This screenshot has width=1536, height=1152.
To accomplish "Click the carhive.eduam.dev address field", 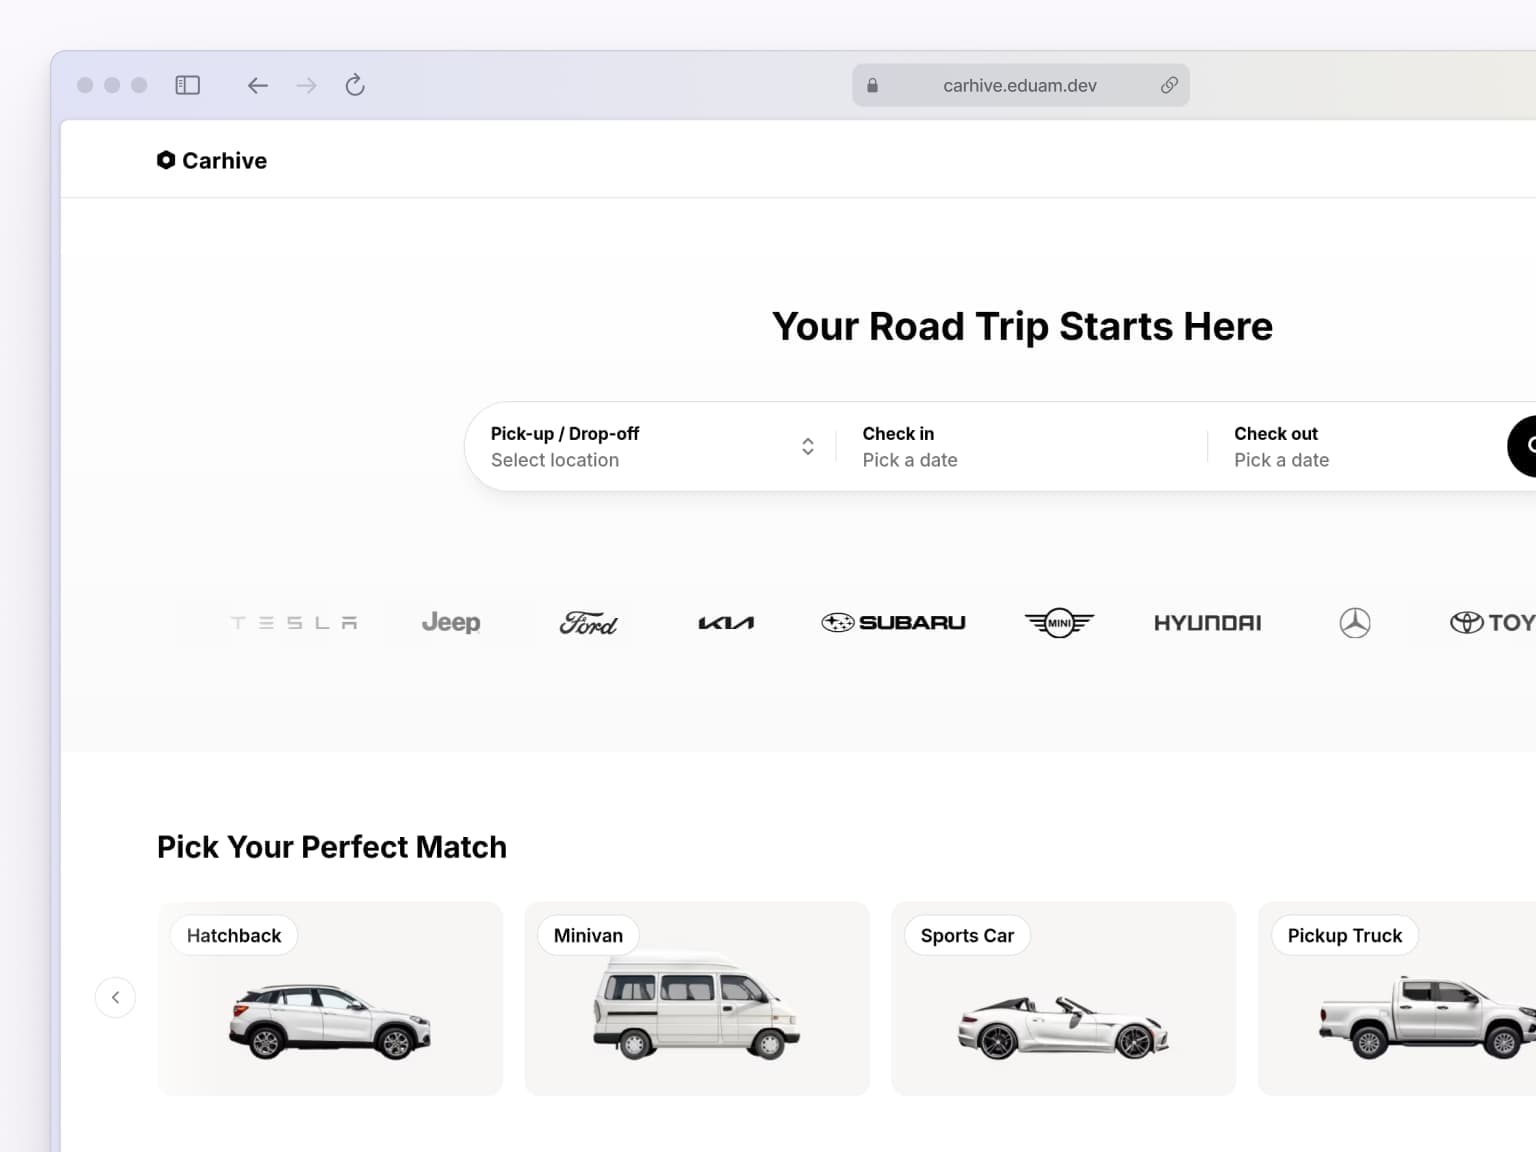I will tap(1020, 85).
